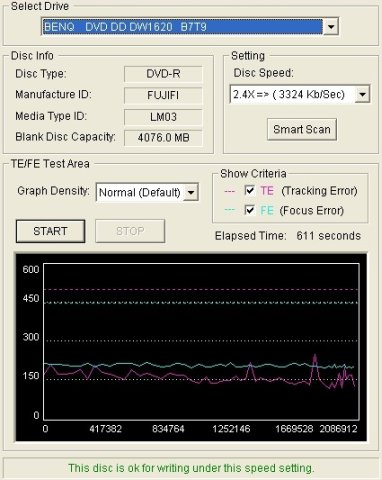The width and height of the screenshot is (382, 480).
Task: Expand the Disc Speed dropdown arrow
Action: click(362, 94)
